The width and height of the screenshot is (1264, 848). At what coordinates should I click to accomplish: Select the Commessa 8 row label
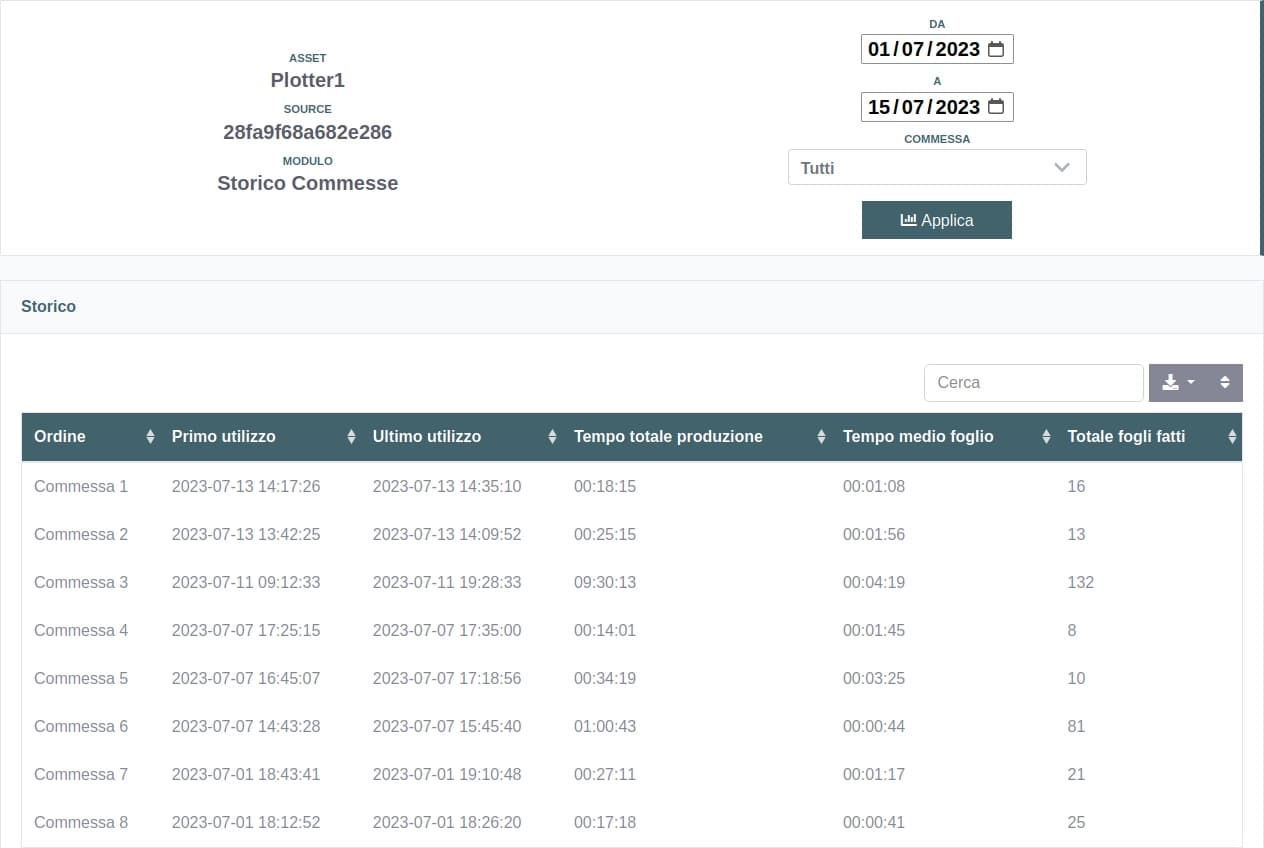(x=81, y=822)
